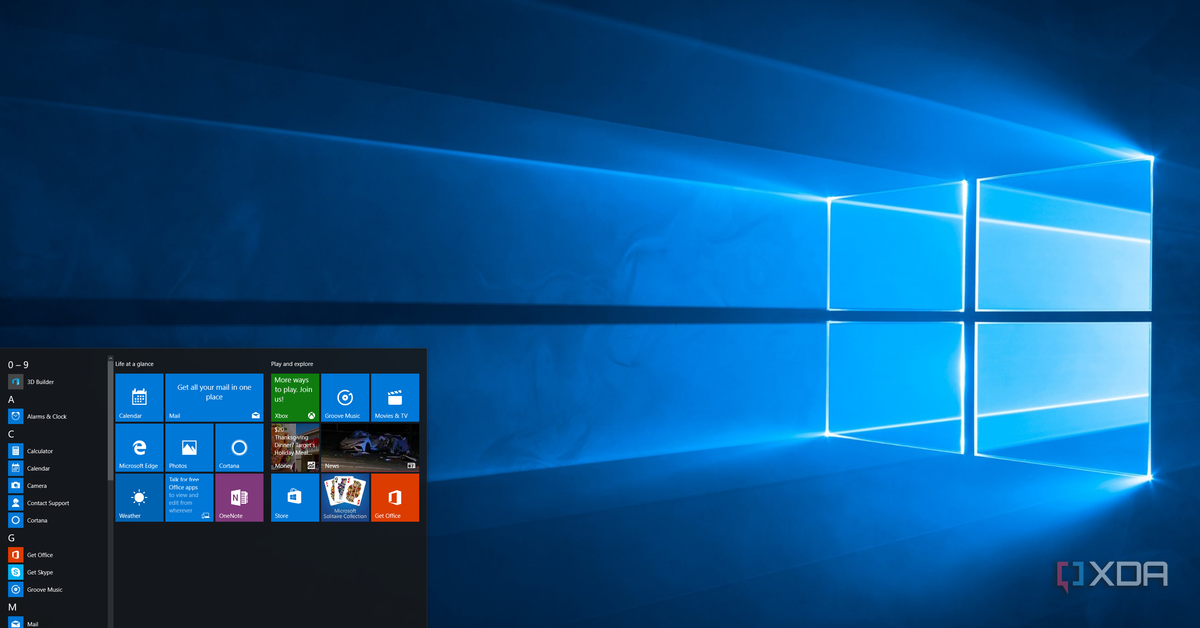Open the News live tile
The image size is (1200, 628).
[x=370, y=447]
